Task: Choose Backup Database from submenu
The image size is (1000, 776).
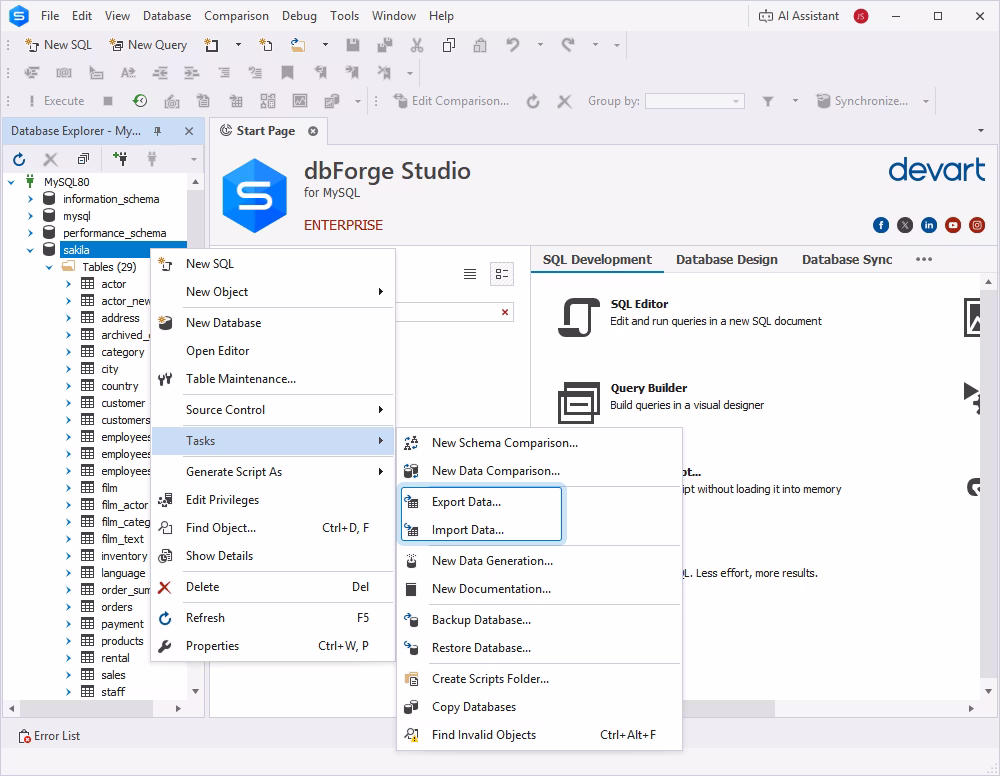Action: [x=539, y=620]
